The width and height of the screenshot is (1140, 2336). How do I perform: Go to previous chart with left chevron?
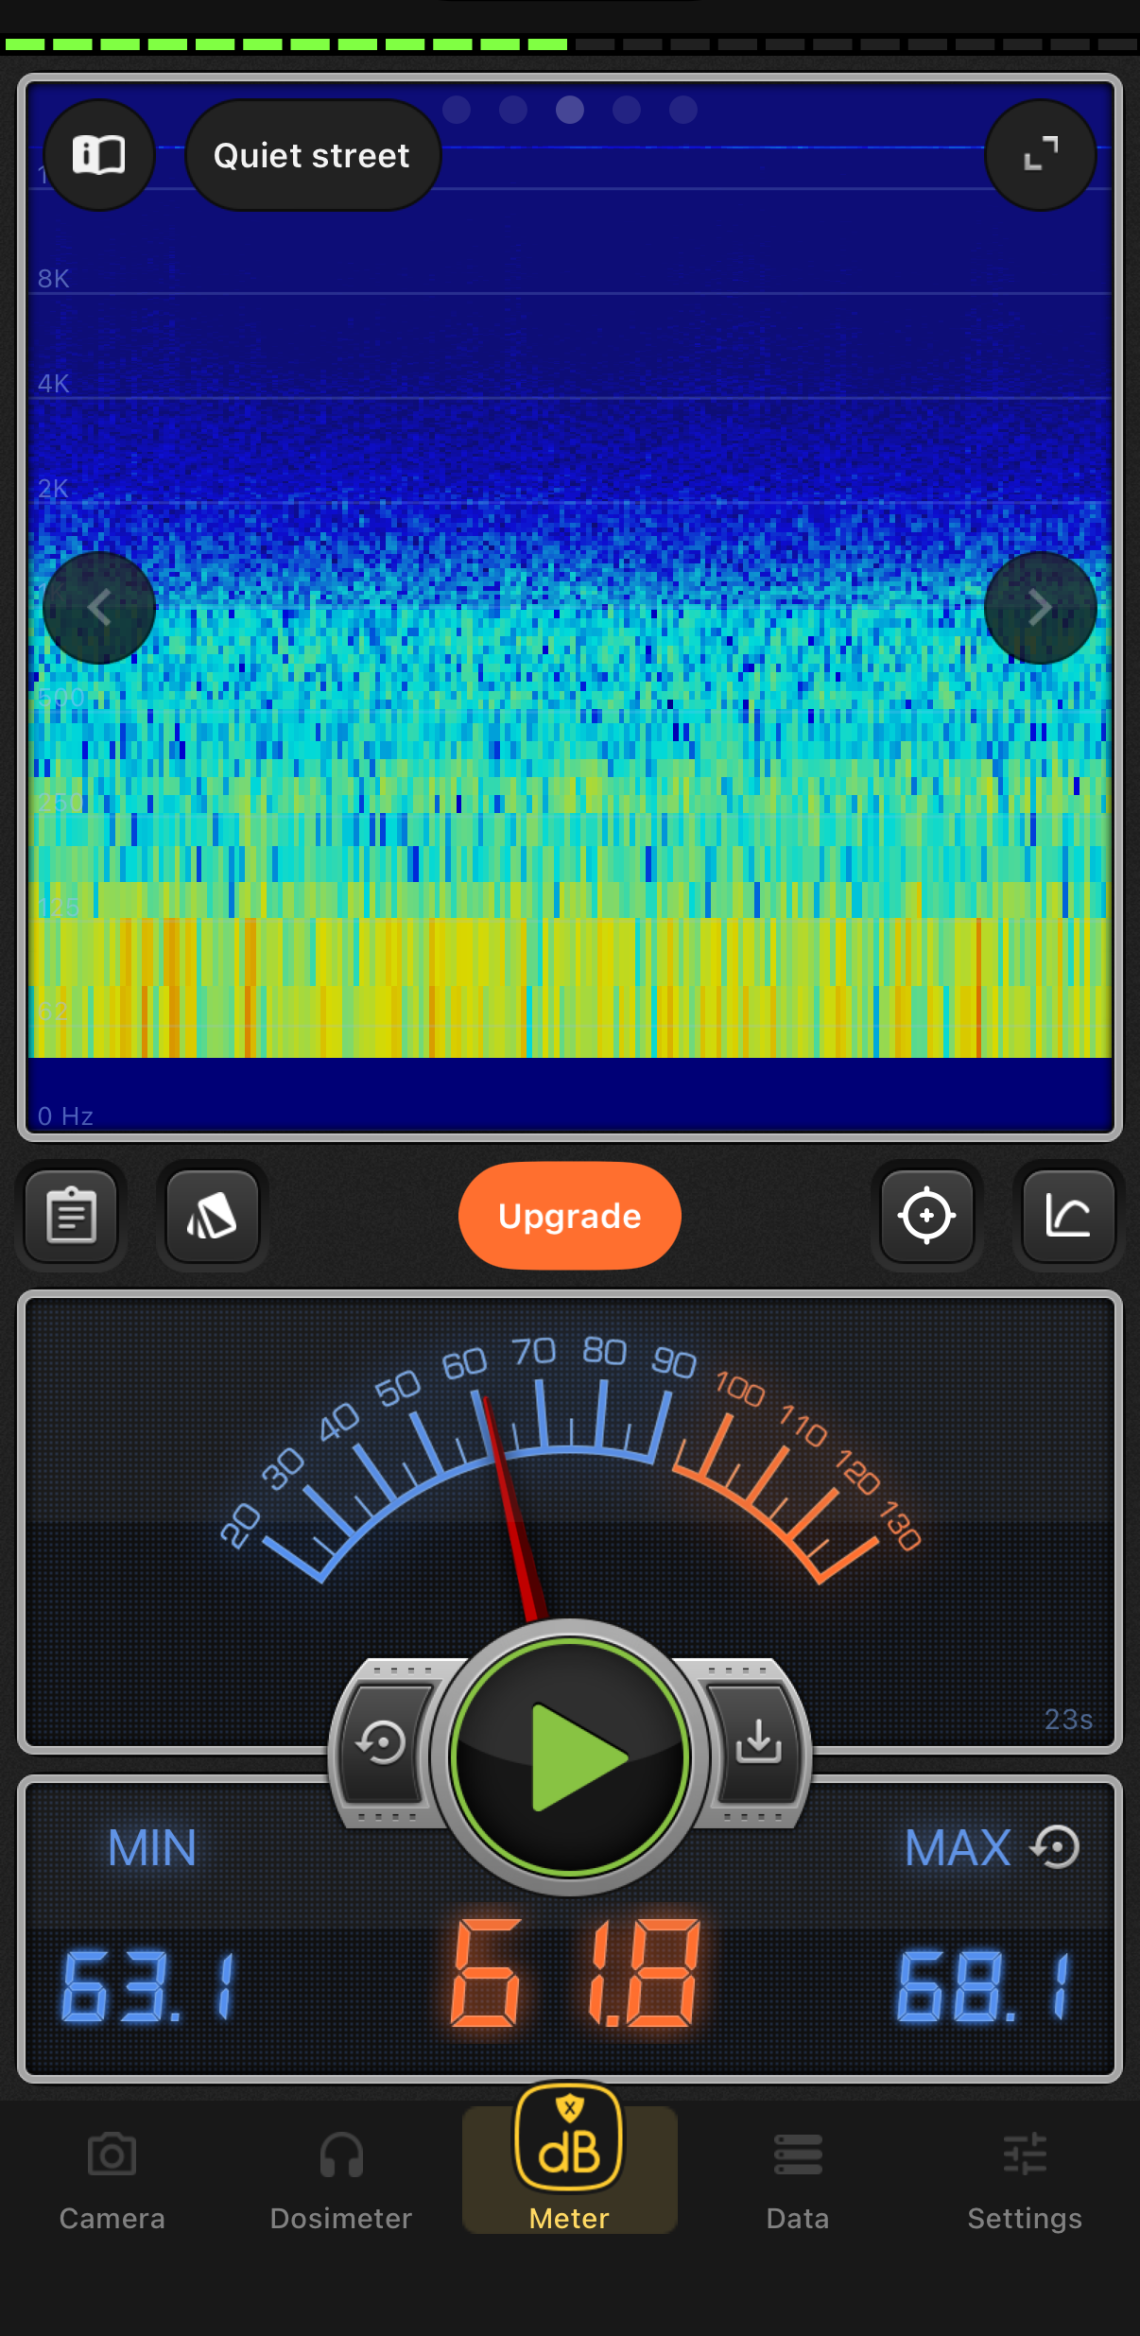pos(99,607)
